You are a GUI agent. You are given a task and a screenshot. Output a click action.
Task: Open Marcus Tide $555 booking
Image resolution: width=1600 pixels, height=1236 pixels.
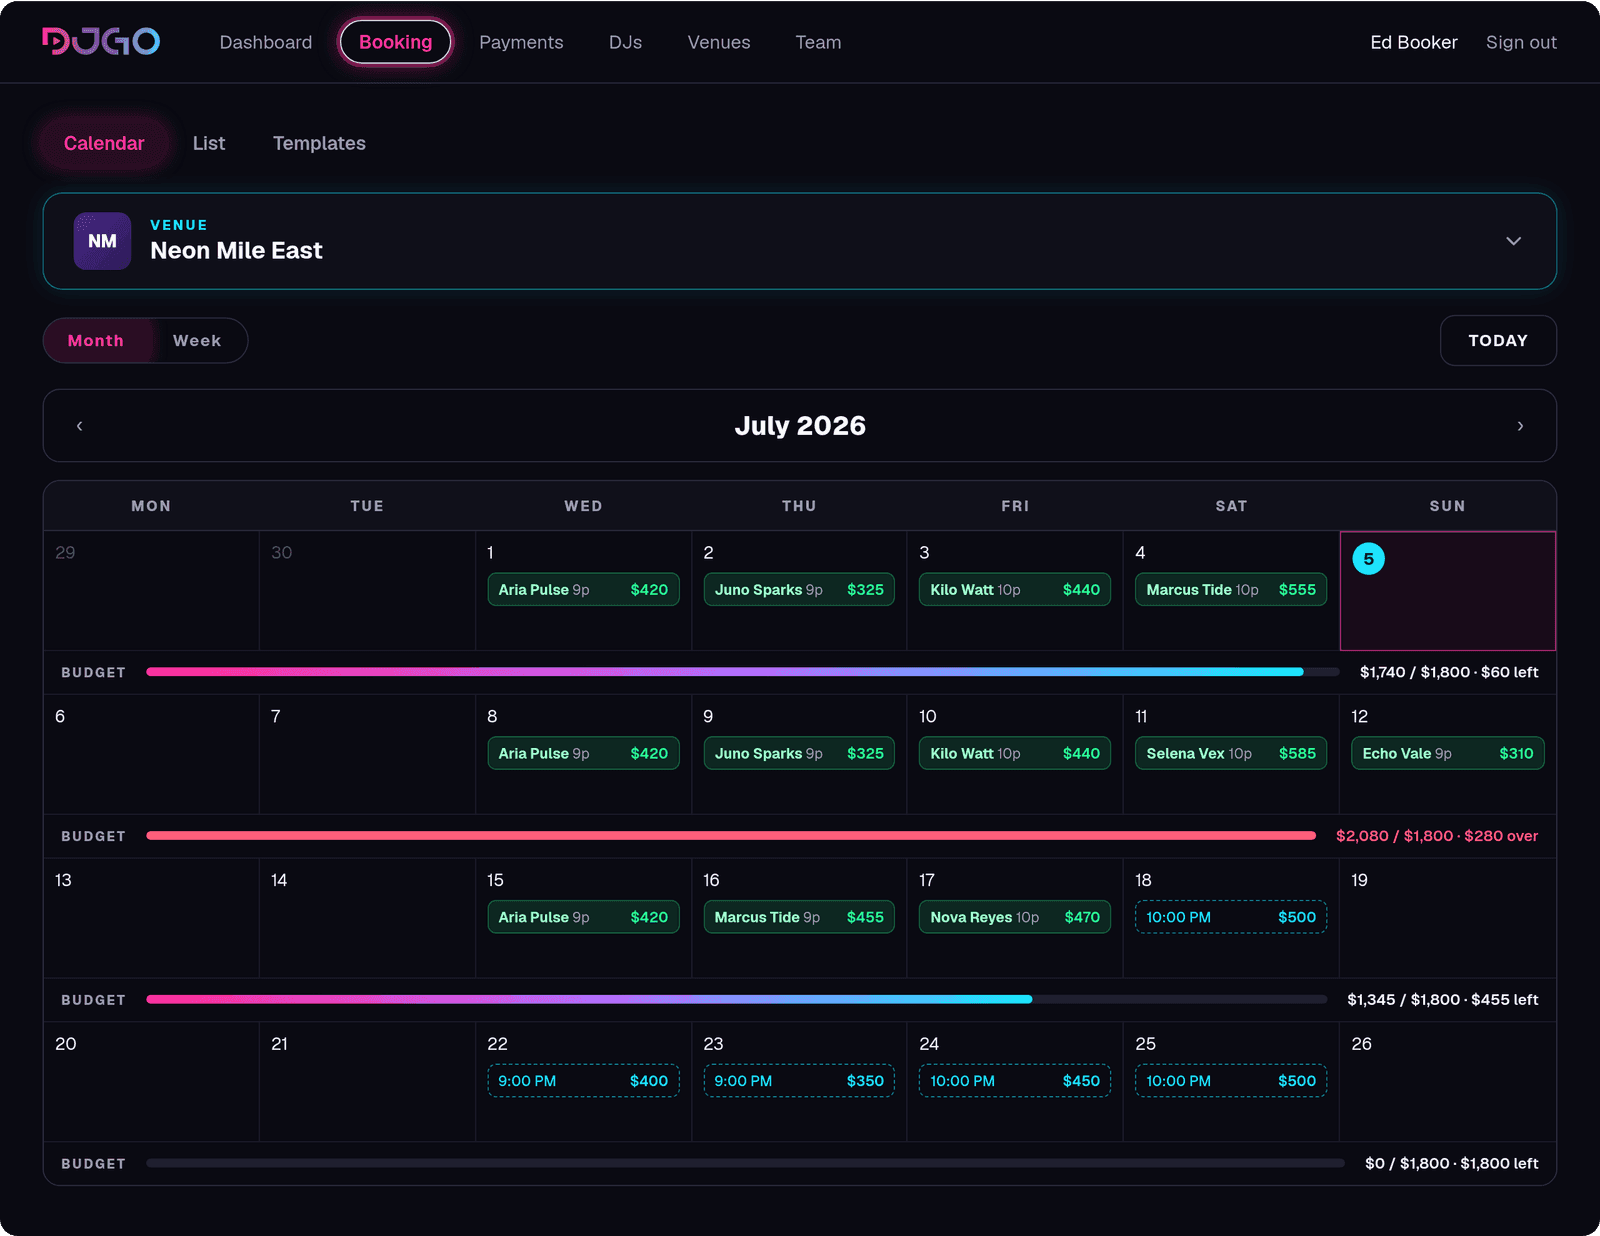[1231, 590]
